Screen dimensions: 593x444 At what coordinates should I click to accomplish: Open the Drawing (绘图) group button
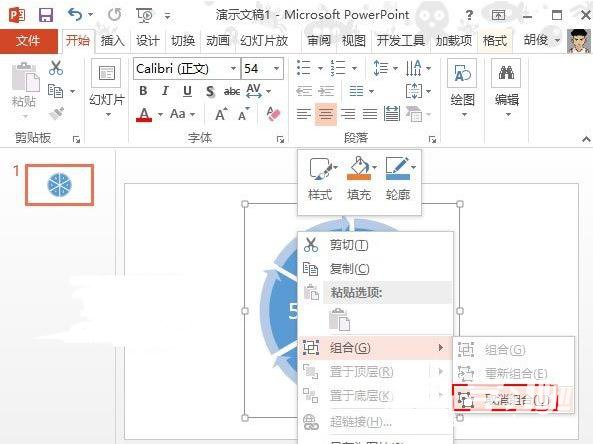click(x=462, y=88)
